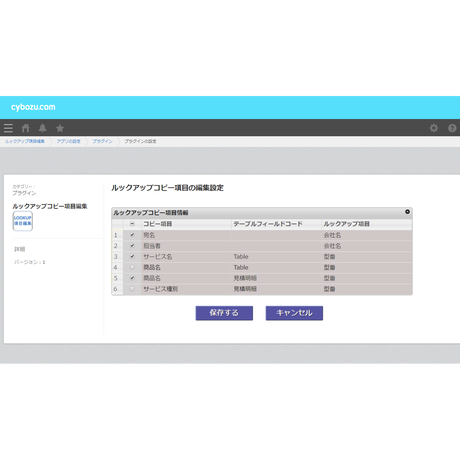Uncheck the row 3 サービス名 checkbox

click(x=132, y=256)
